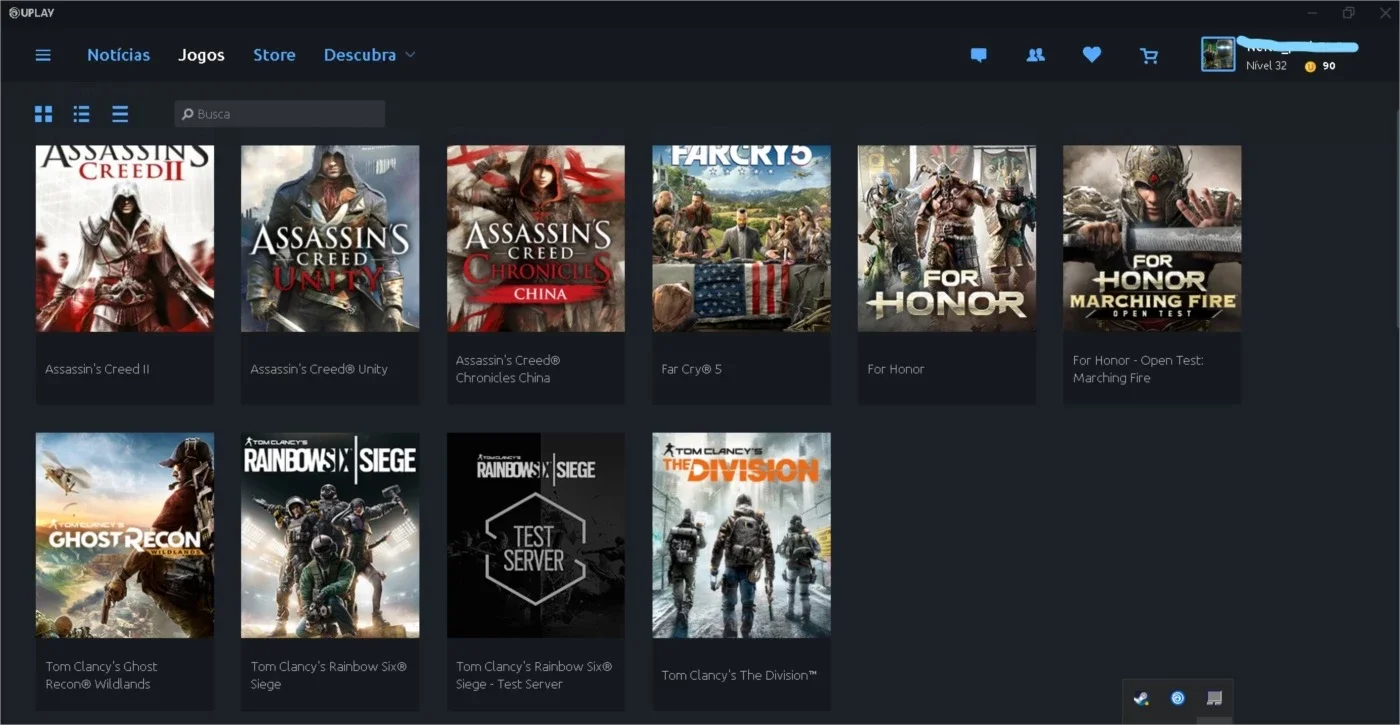Open the shopping cart
The height and width of the screenshot is (725, 1400).
1149,56
